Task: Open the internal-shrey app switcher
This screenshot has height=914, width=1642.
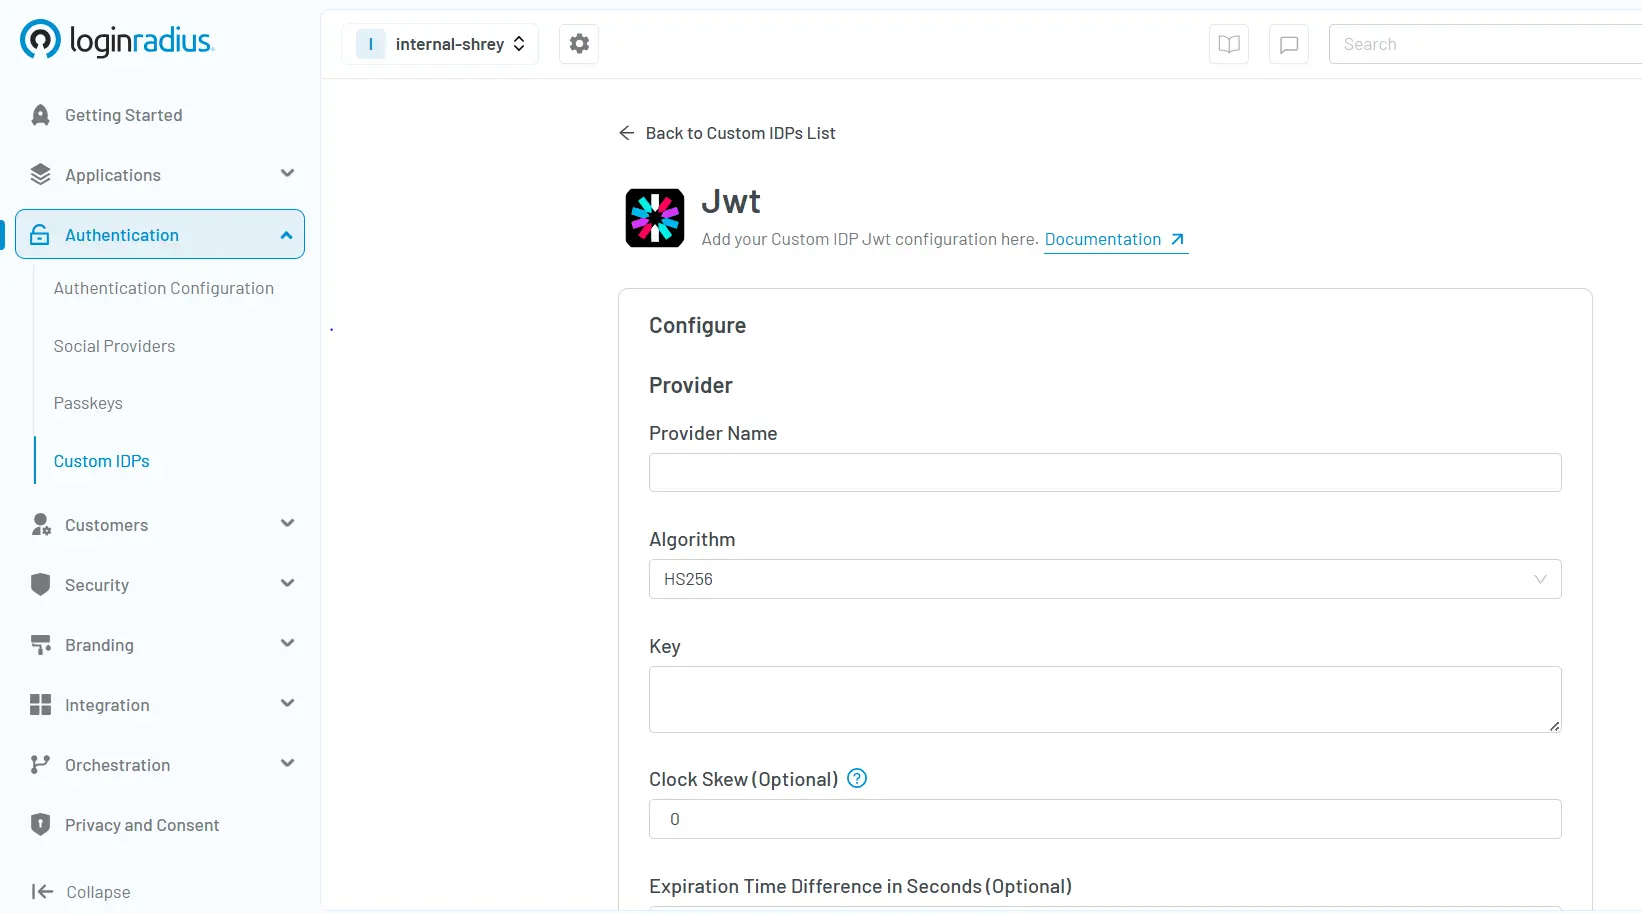Action: [x=440, y=43]
